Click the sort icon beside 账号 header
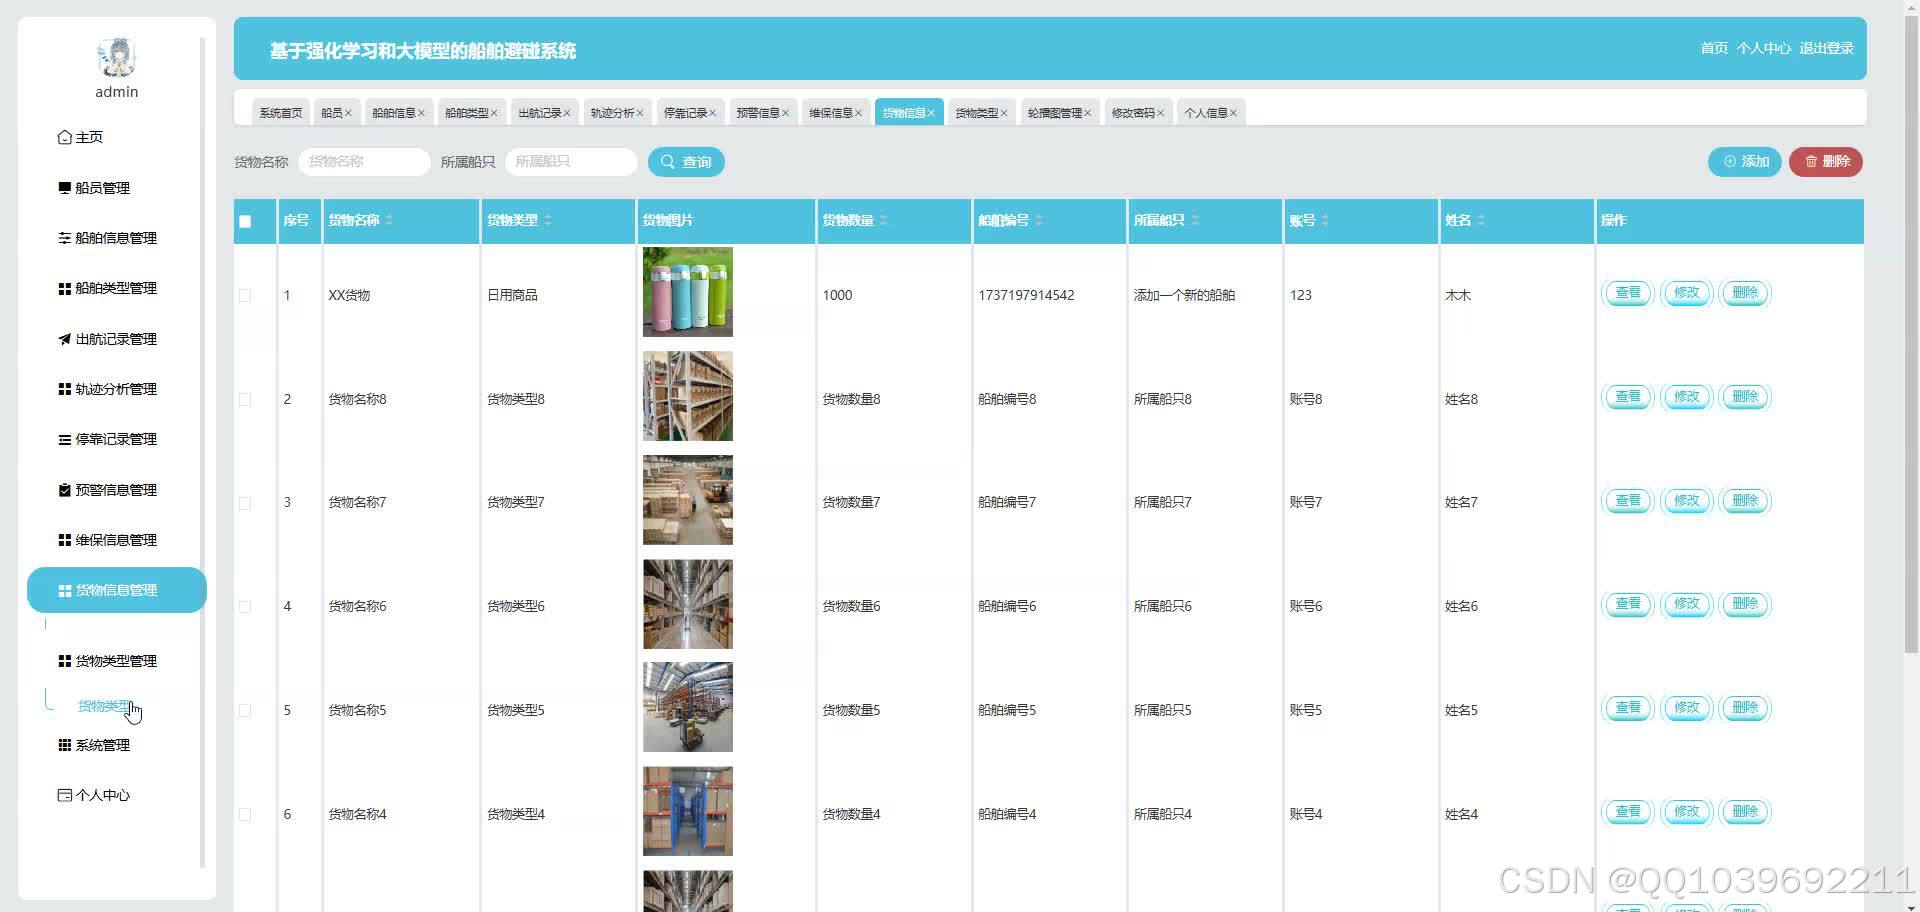Image resolution: width=1920 pixels, height=912 pixels. pyautogui.click(x=1325, y=220)
